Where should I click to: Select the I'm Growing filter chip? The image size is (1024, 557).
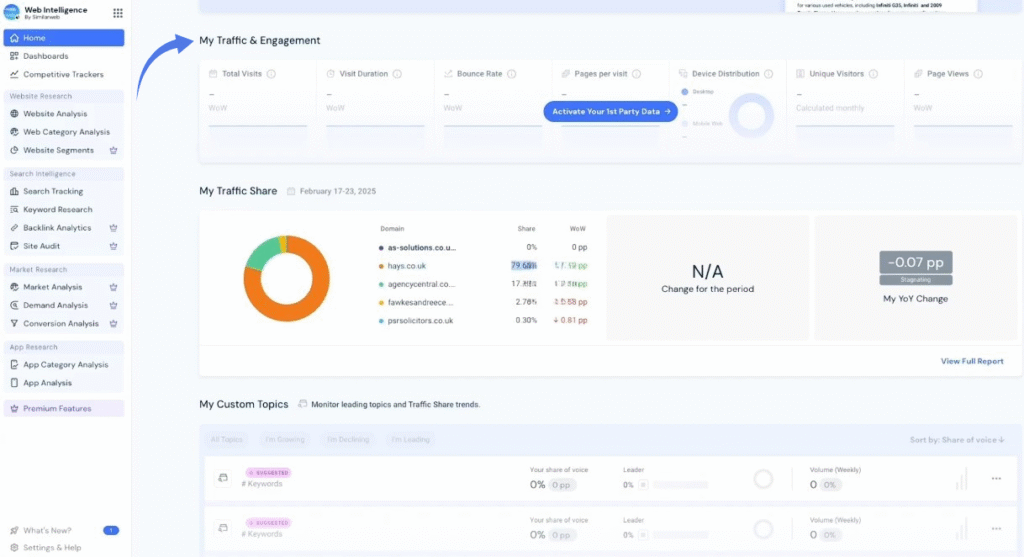tap(285, 440)
